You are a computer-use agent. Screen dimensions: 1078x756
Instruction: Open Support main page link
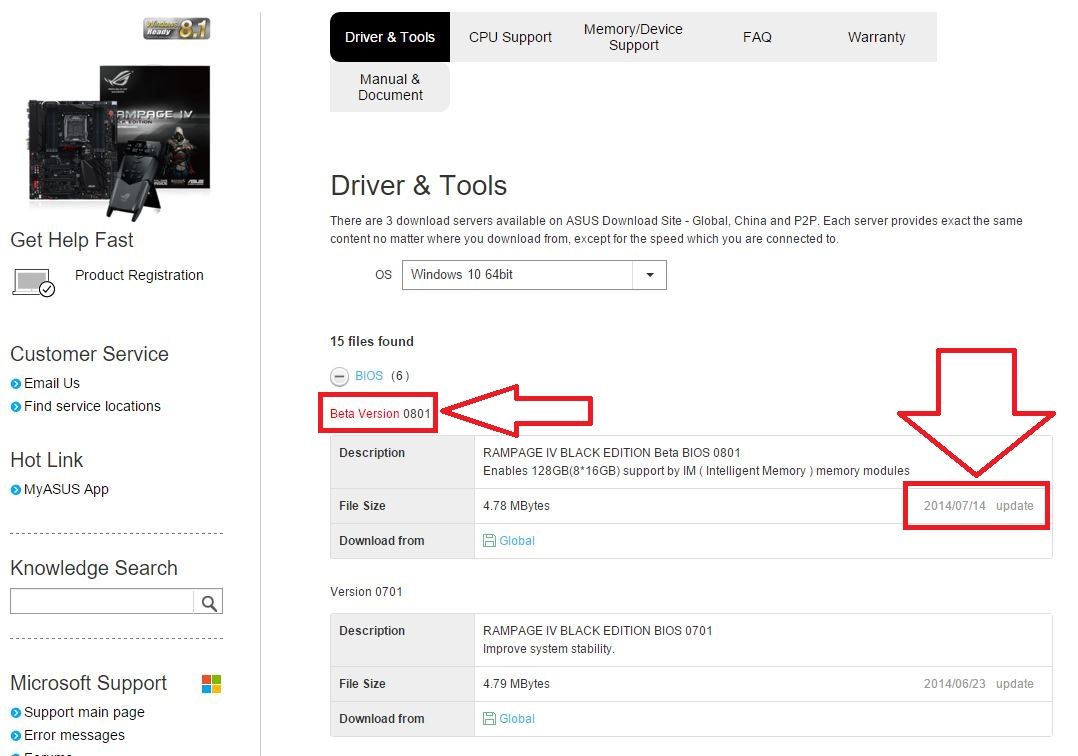click(x=84, y=713)
